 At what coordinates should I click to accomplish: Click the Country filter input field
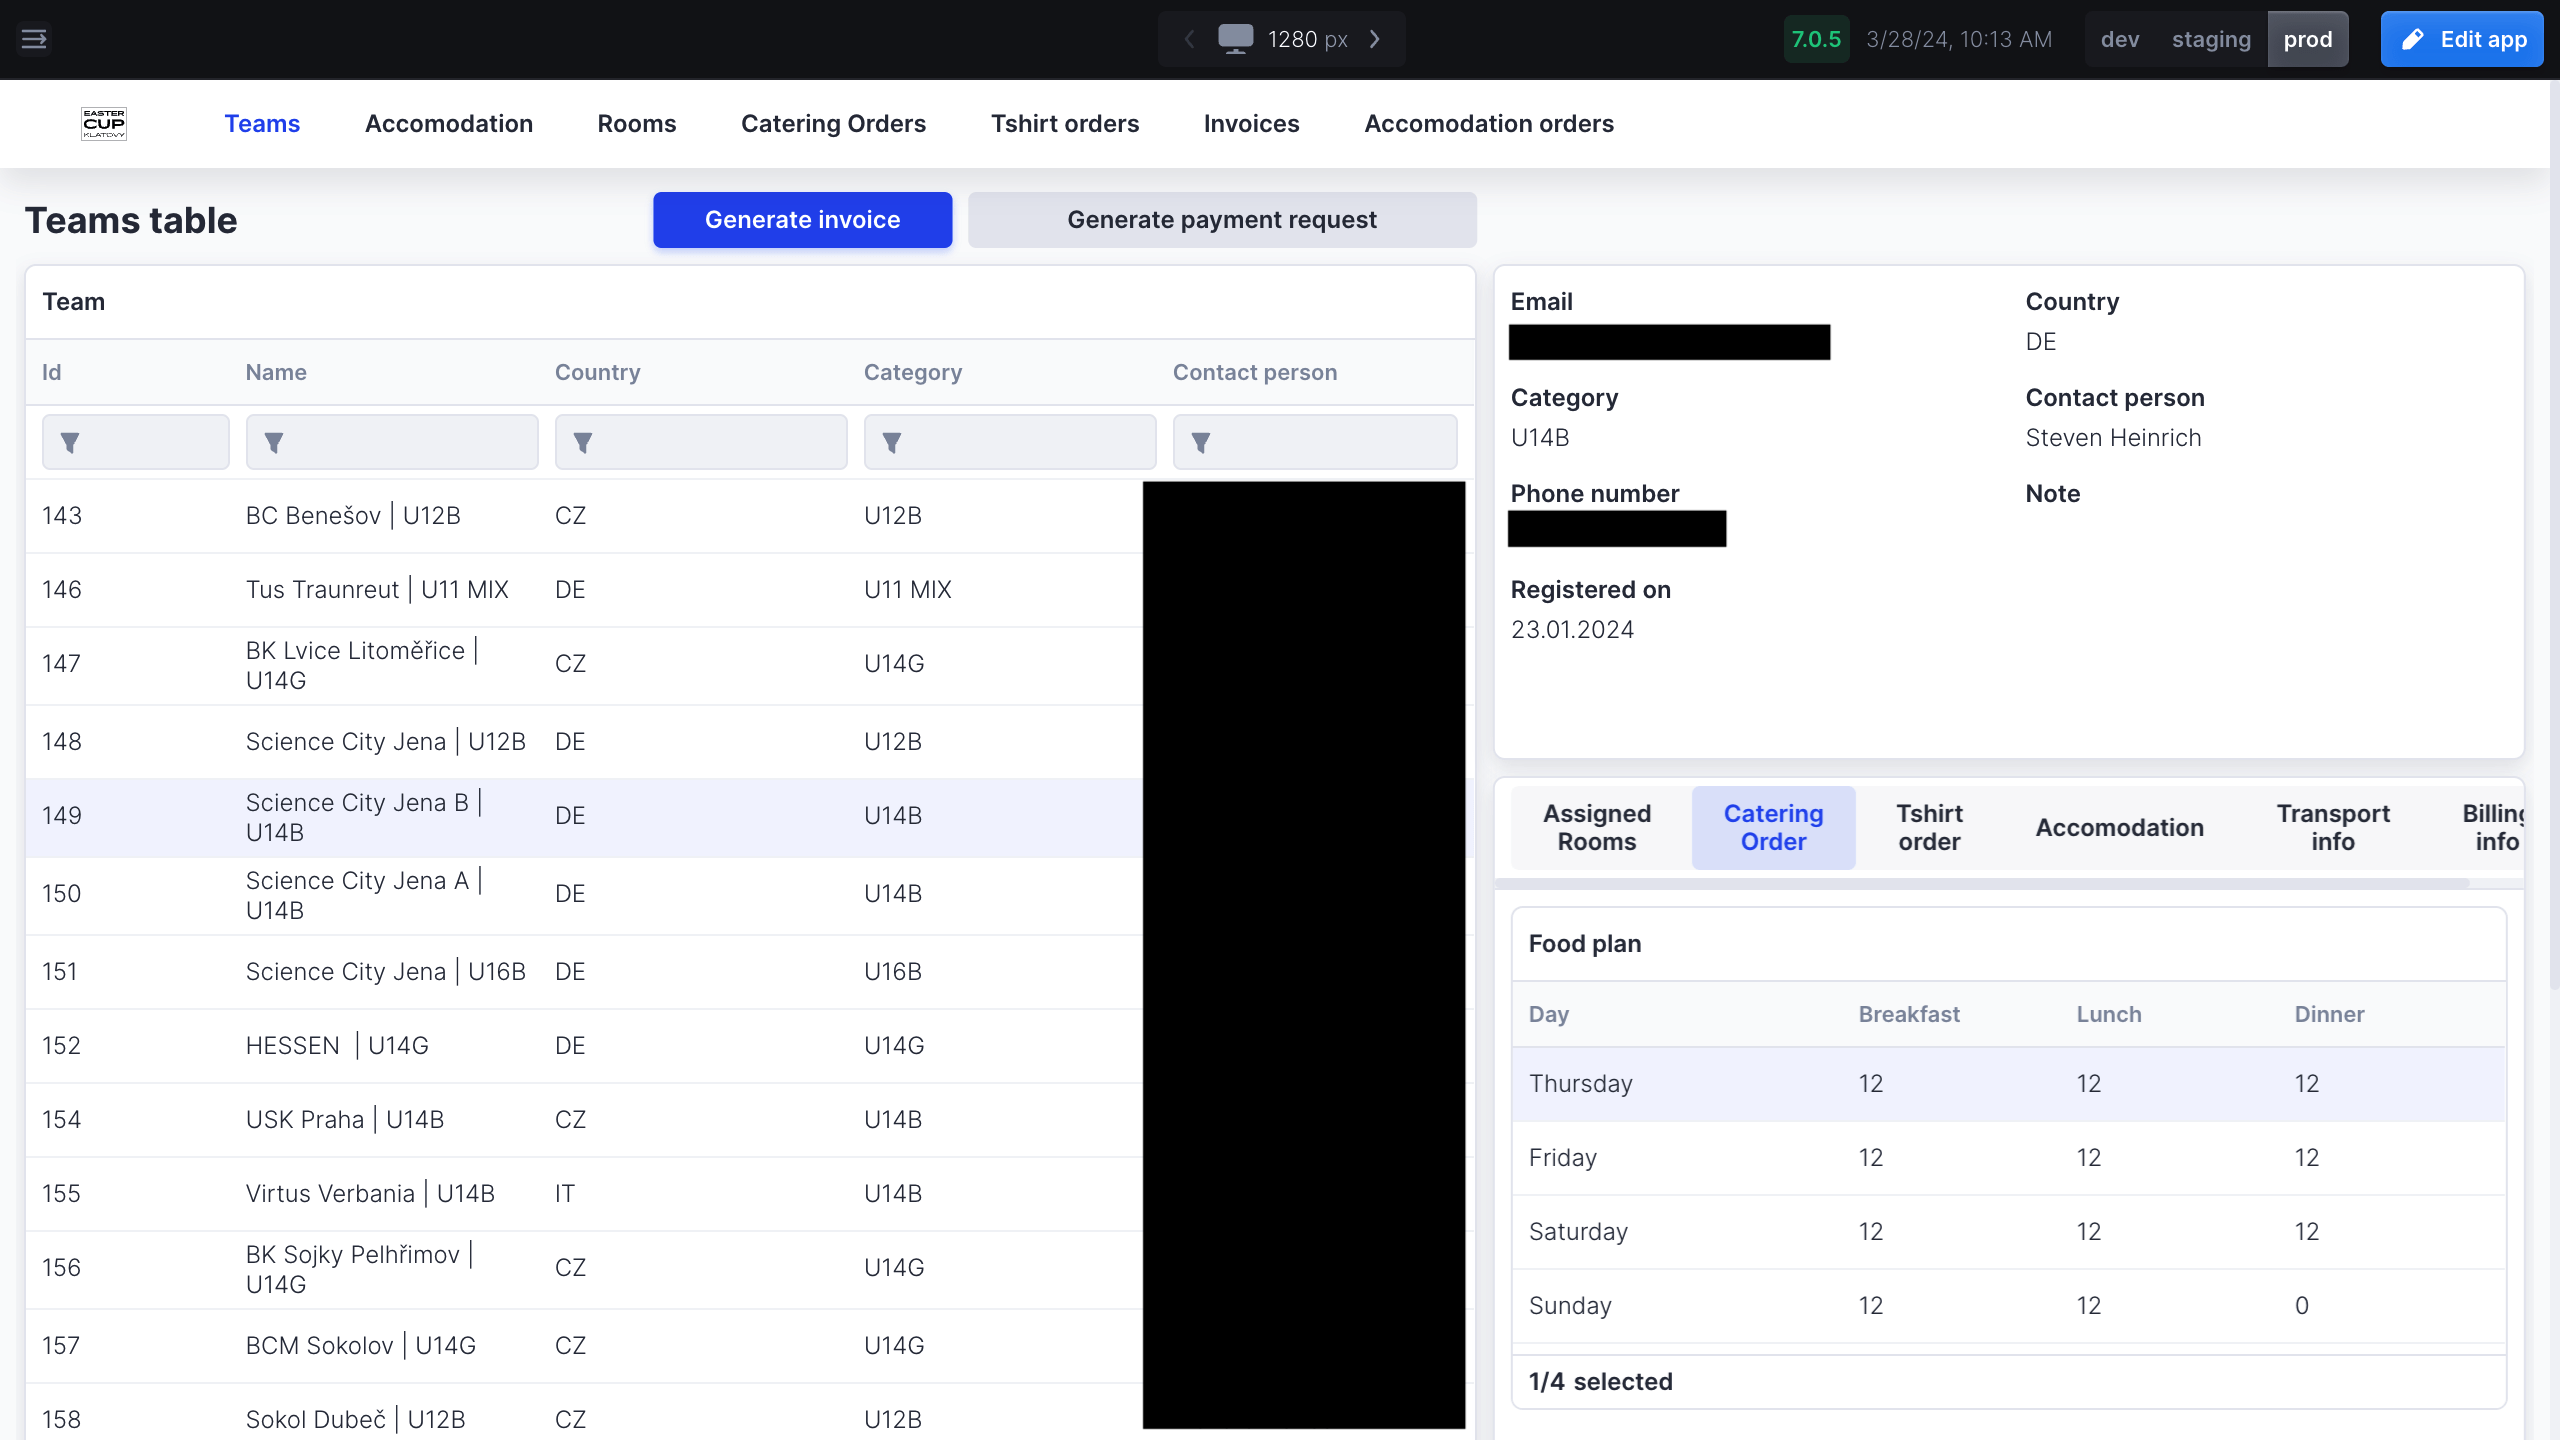701,442
